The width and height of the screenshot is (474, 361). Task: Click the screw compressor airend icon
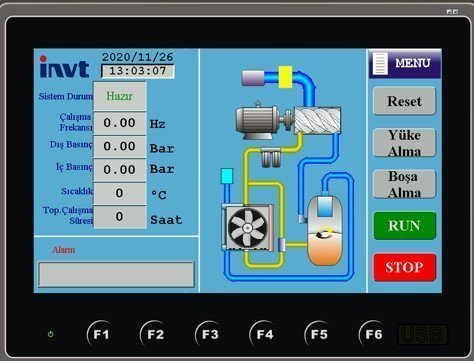tap(317, 120)
